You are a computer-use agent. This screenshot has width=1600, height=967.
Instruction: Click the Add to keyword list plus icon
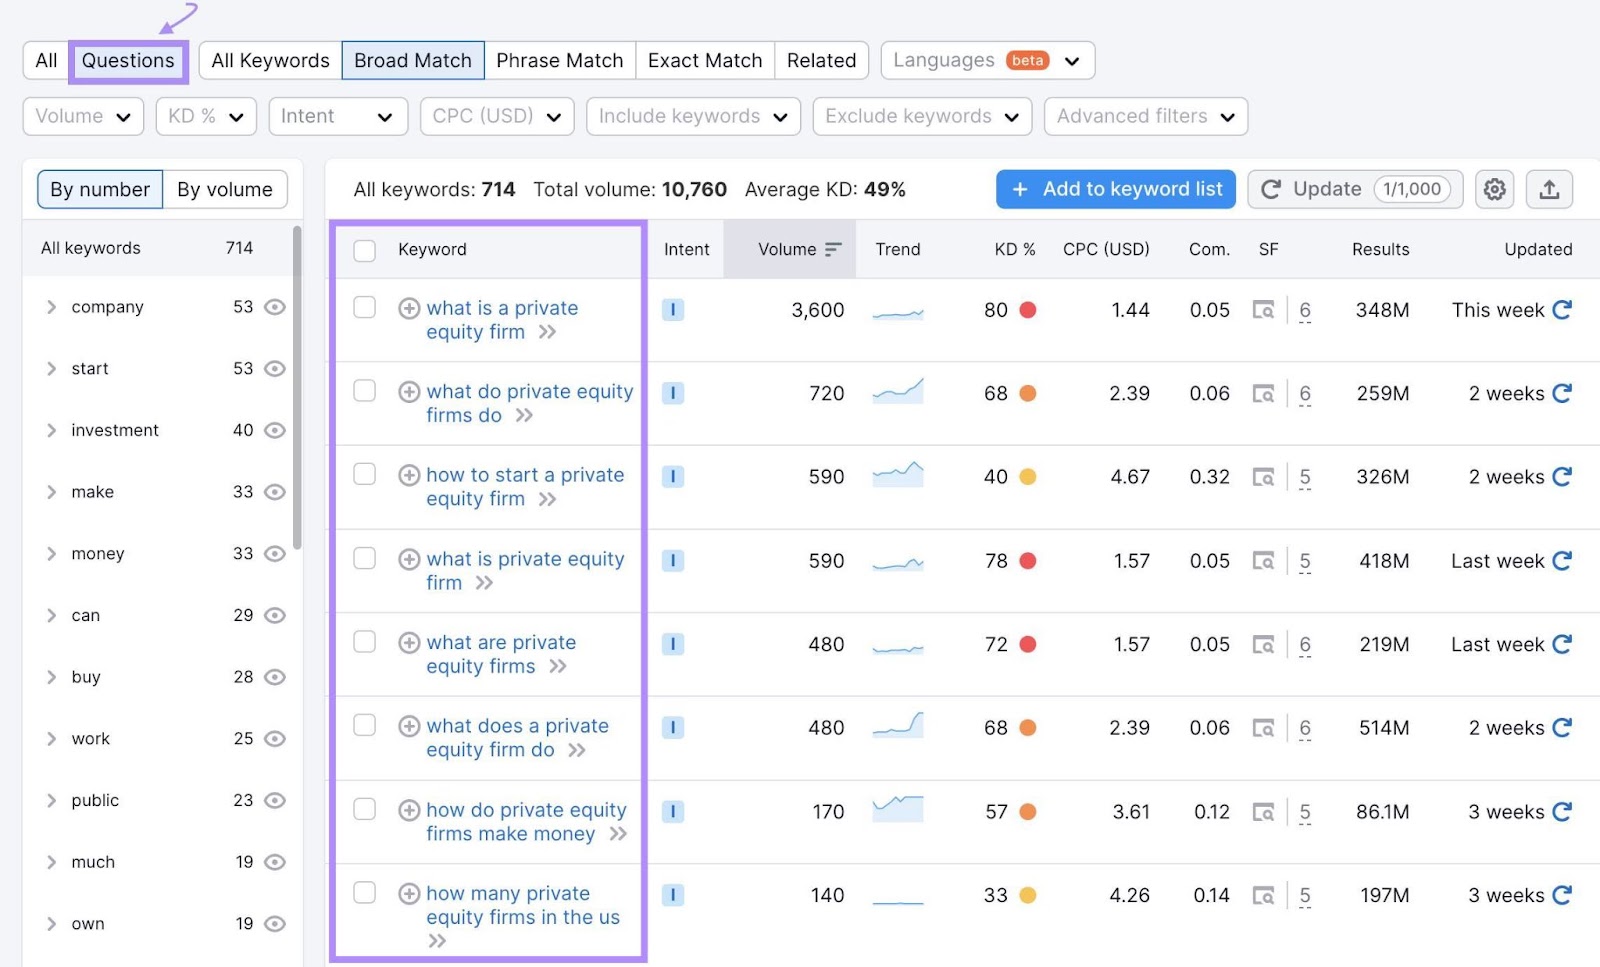pyautogui.click(x=1020, y=189)
